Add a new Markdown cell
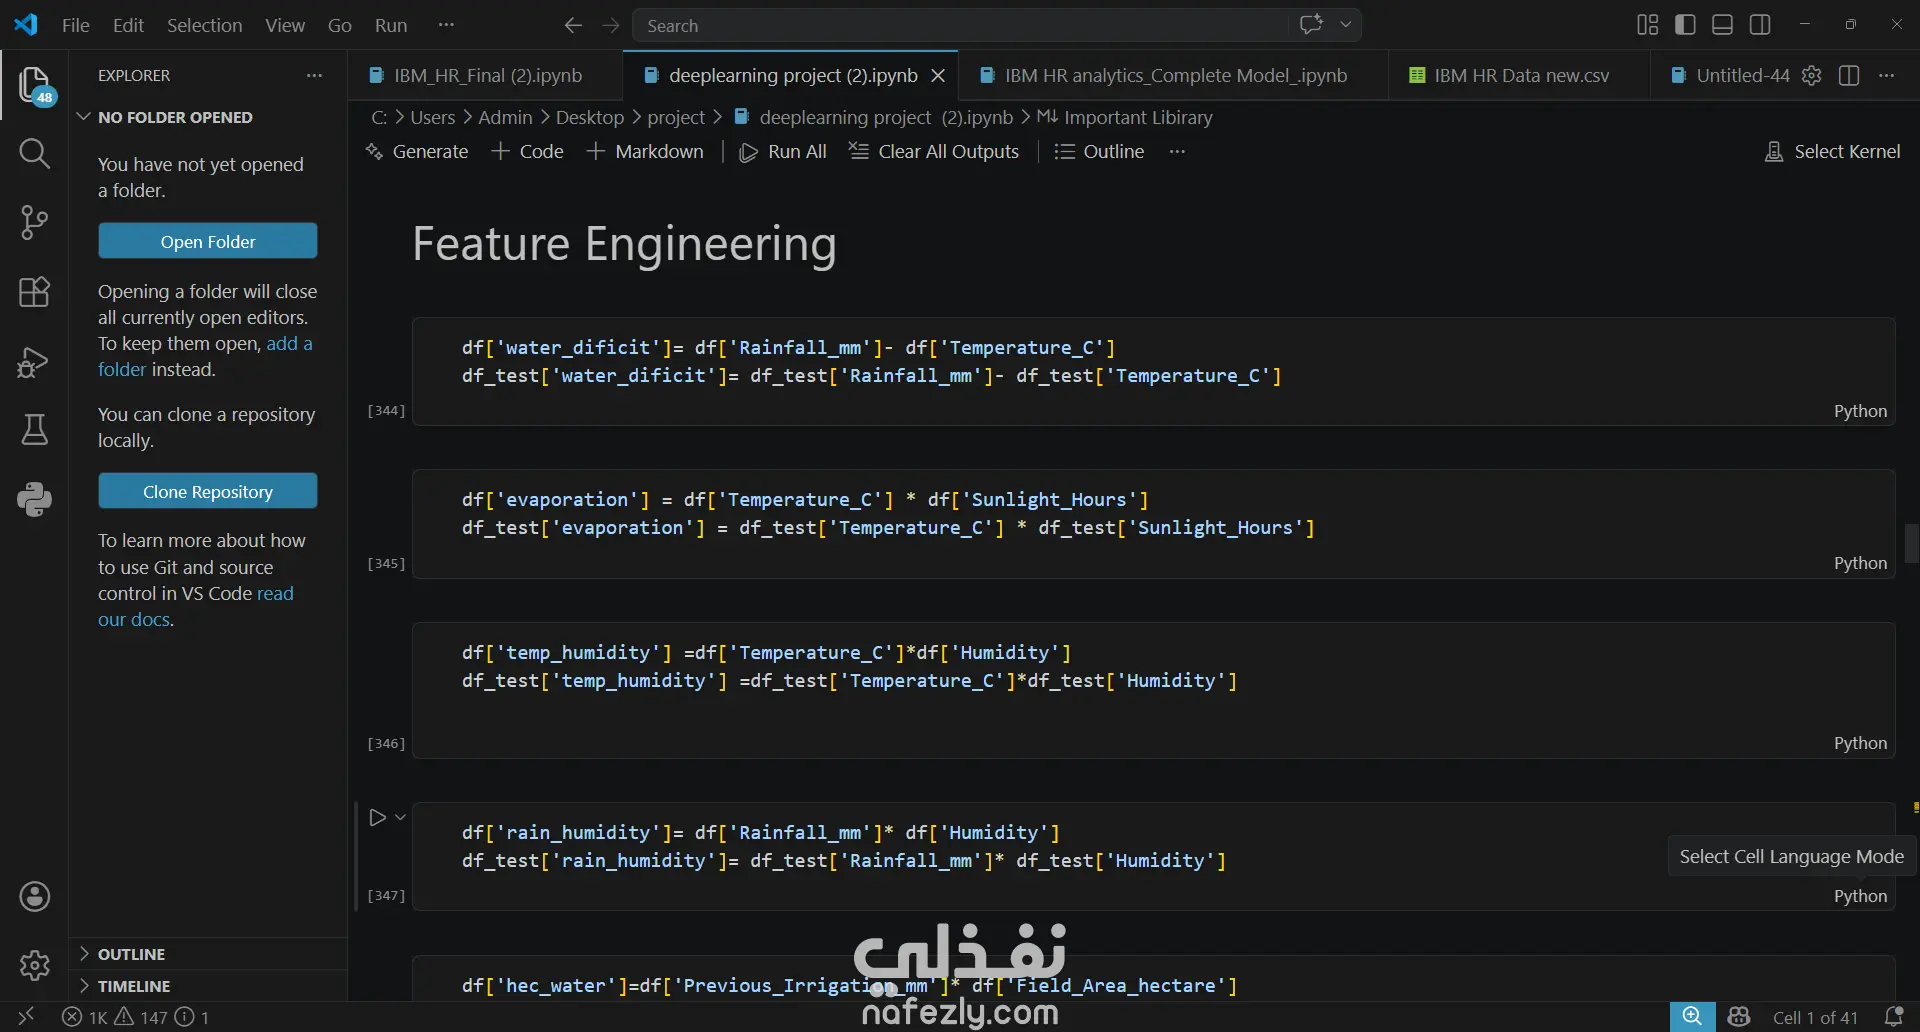 click(x=645, y=151)
